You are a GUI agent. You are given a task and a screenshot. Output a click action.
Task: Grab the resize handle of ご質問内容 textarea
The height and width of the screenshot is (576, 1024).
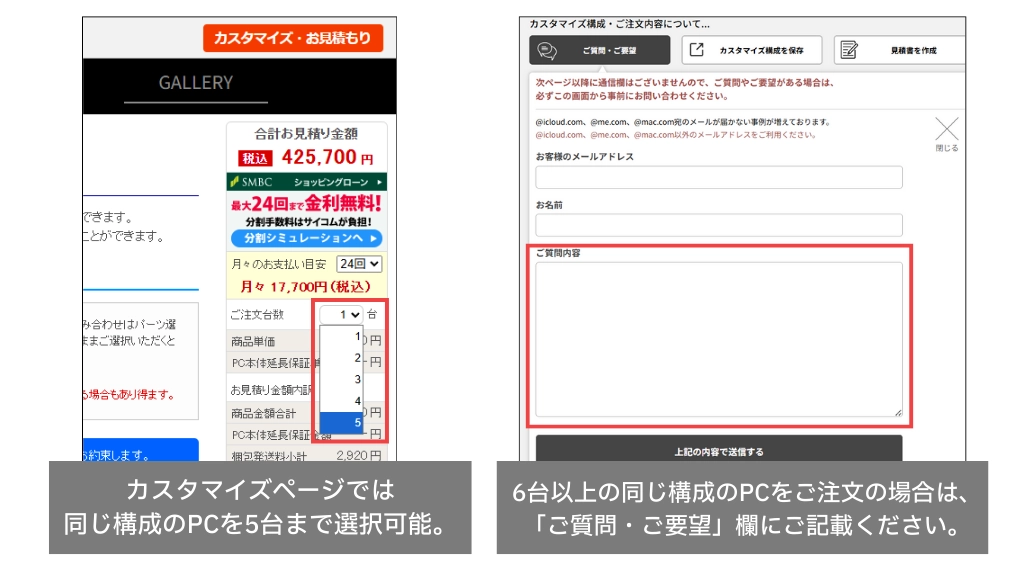point(897,411)
